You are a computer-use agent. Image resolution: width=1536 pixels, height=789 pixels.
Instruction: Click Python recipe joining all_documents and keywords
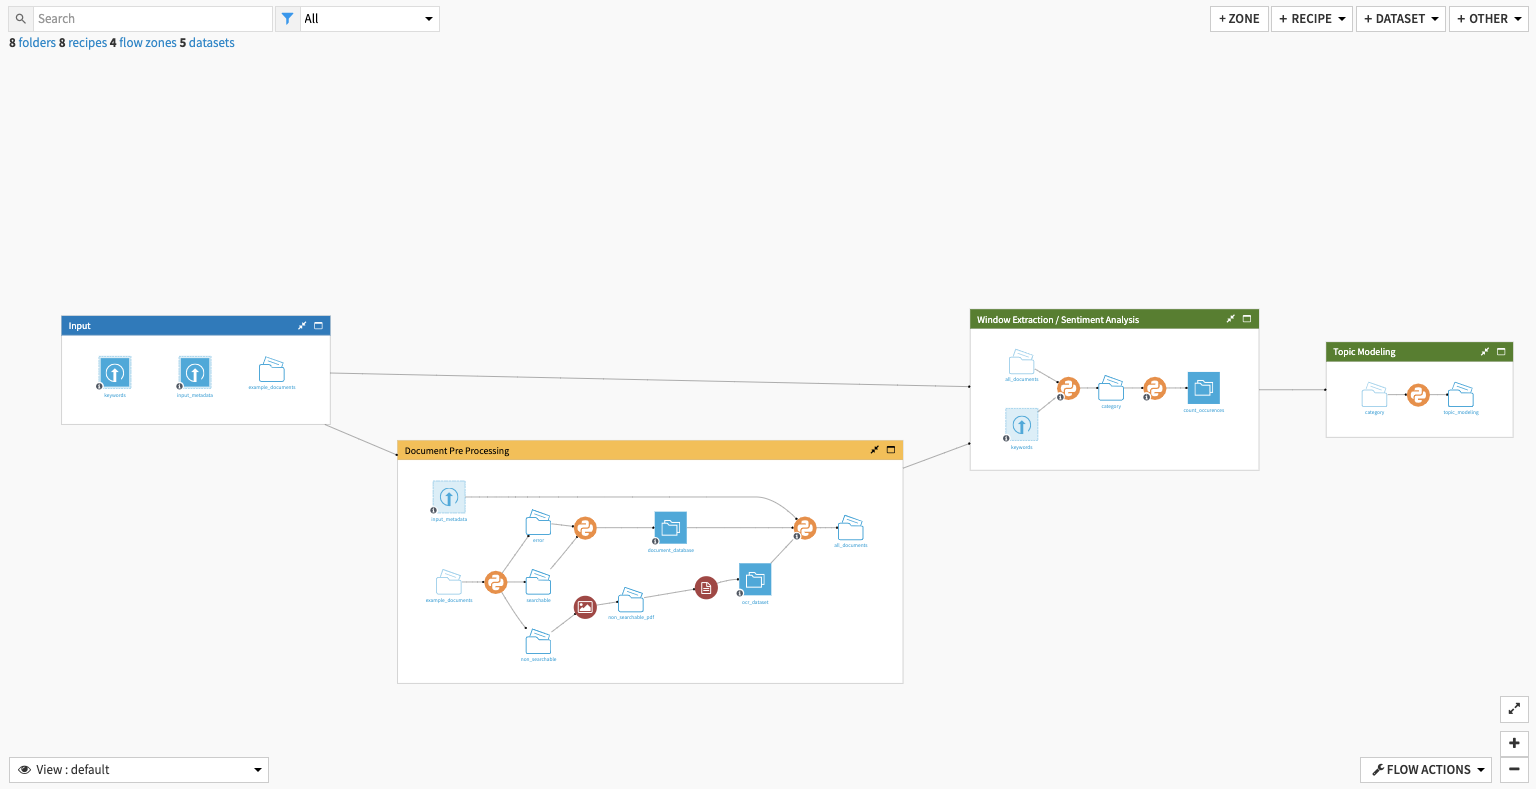coord(1068,388)
